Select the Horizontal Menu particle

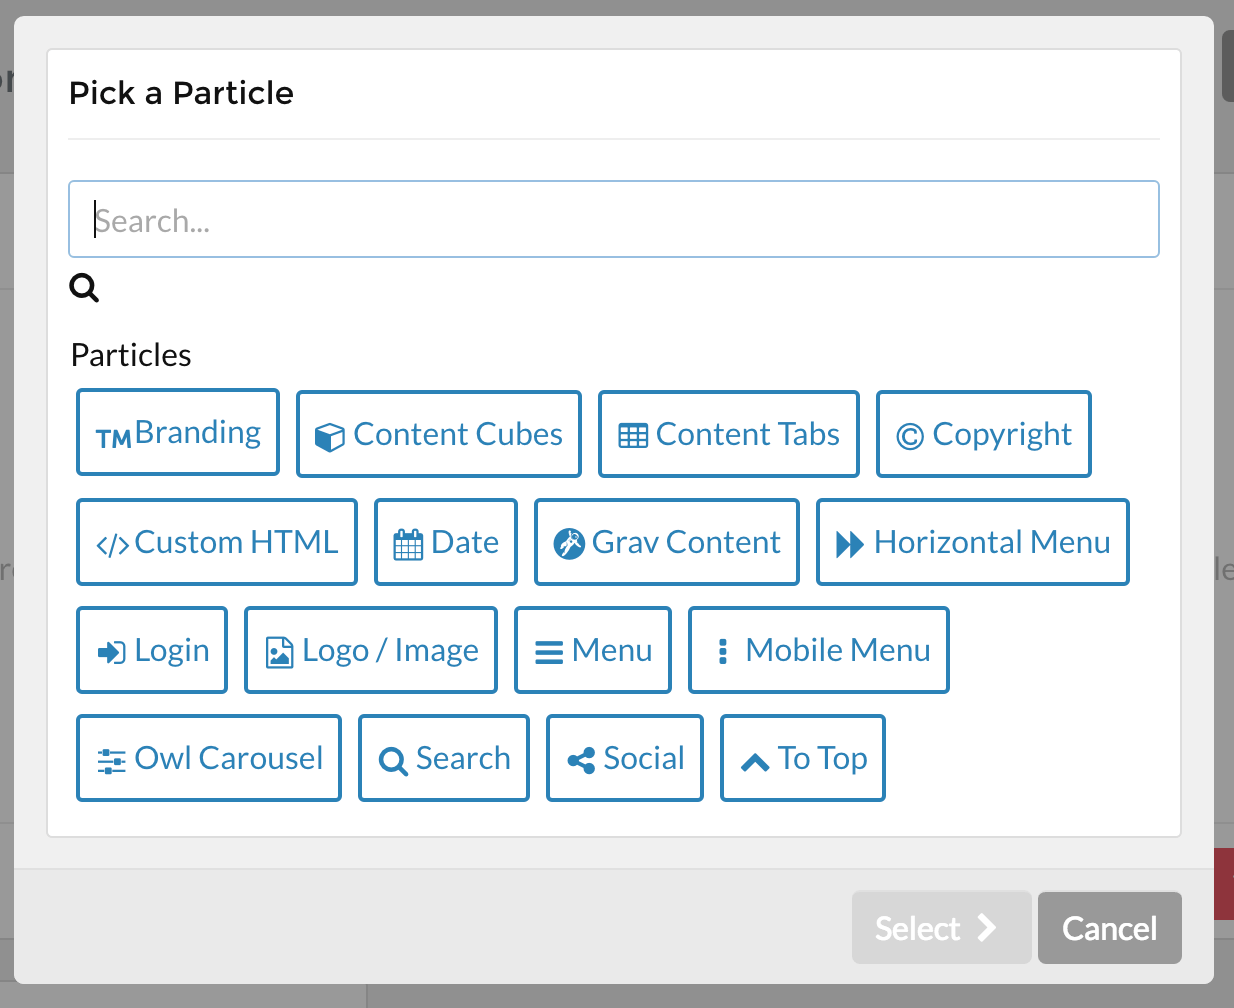[x=972, y=543]
